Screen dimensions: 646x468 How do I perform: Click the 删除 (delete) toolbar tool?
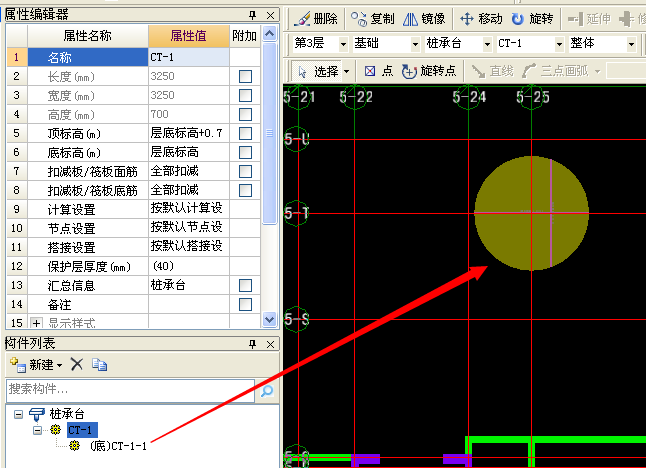(316, 19)
